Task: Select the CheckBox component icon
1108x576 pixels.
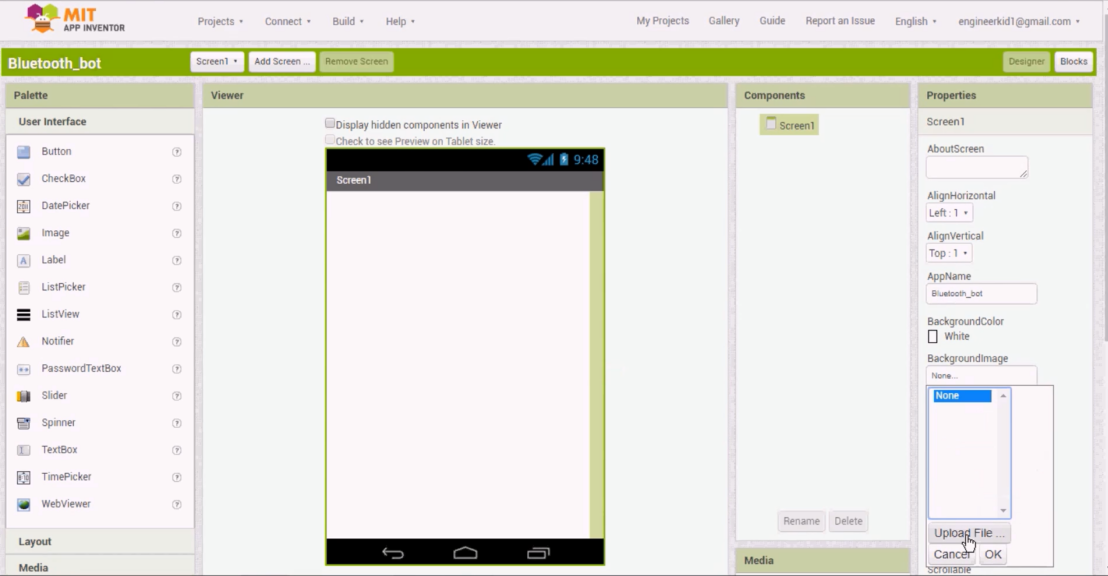Action: (x=23, y=179)
